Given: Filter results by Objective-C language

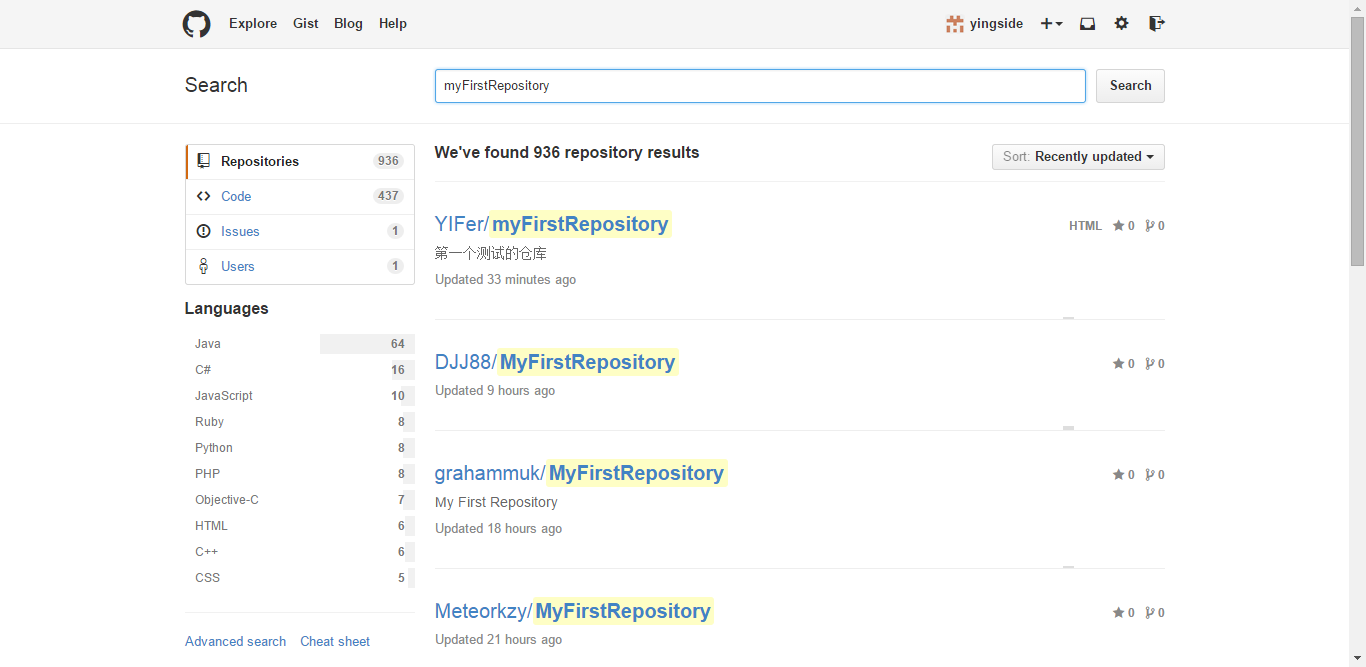Looking at the screenshot, I should pos(300,500).
